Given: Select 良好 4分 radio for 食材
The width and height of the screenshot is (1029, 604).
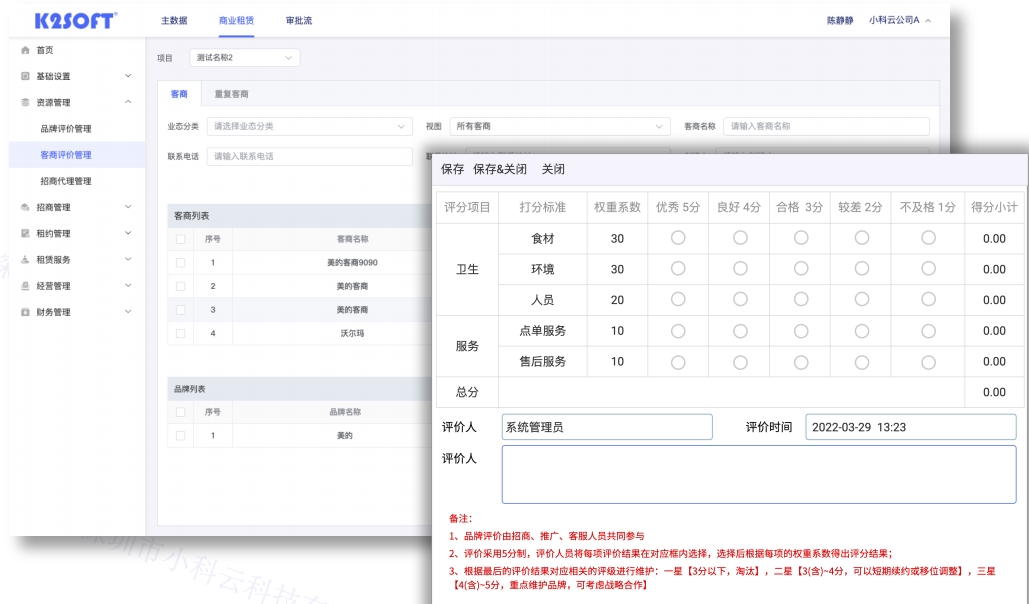Looking at the screenshot, I should [740, 238].
